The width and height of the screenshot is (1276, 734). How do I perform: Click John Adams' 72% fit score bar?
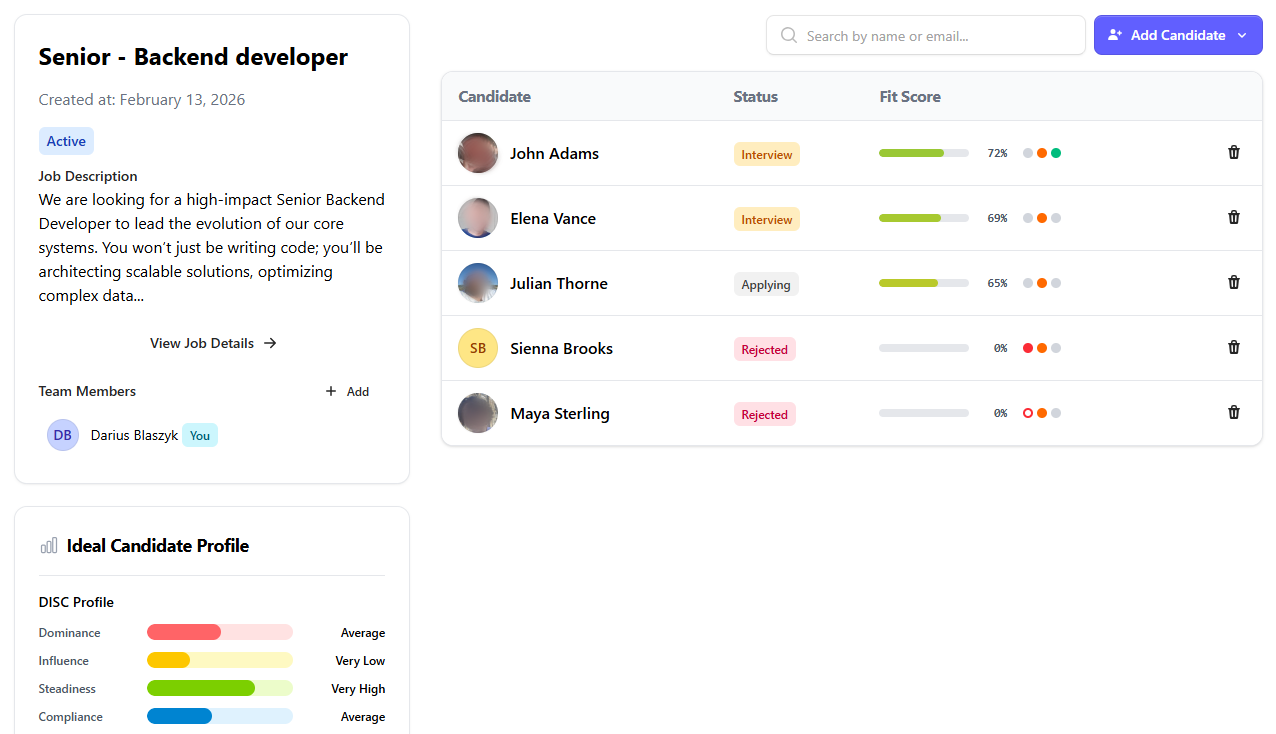pyautogui.click(x=924, y=153)
